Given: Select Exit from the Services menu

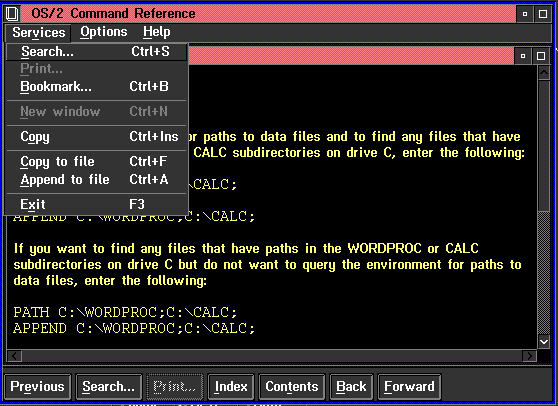Looking at the screenshot, I should coord(96,205).
